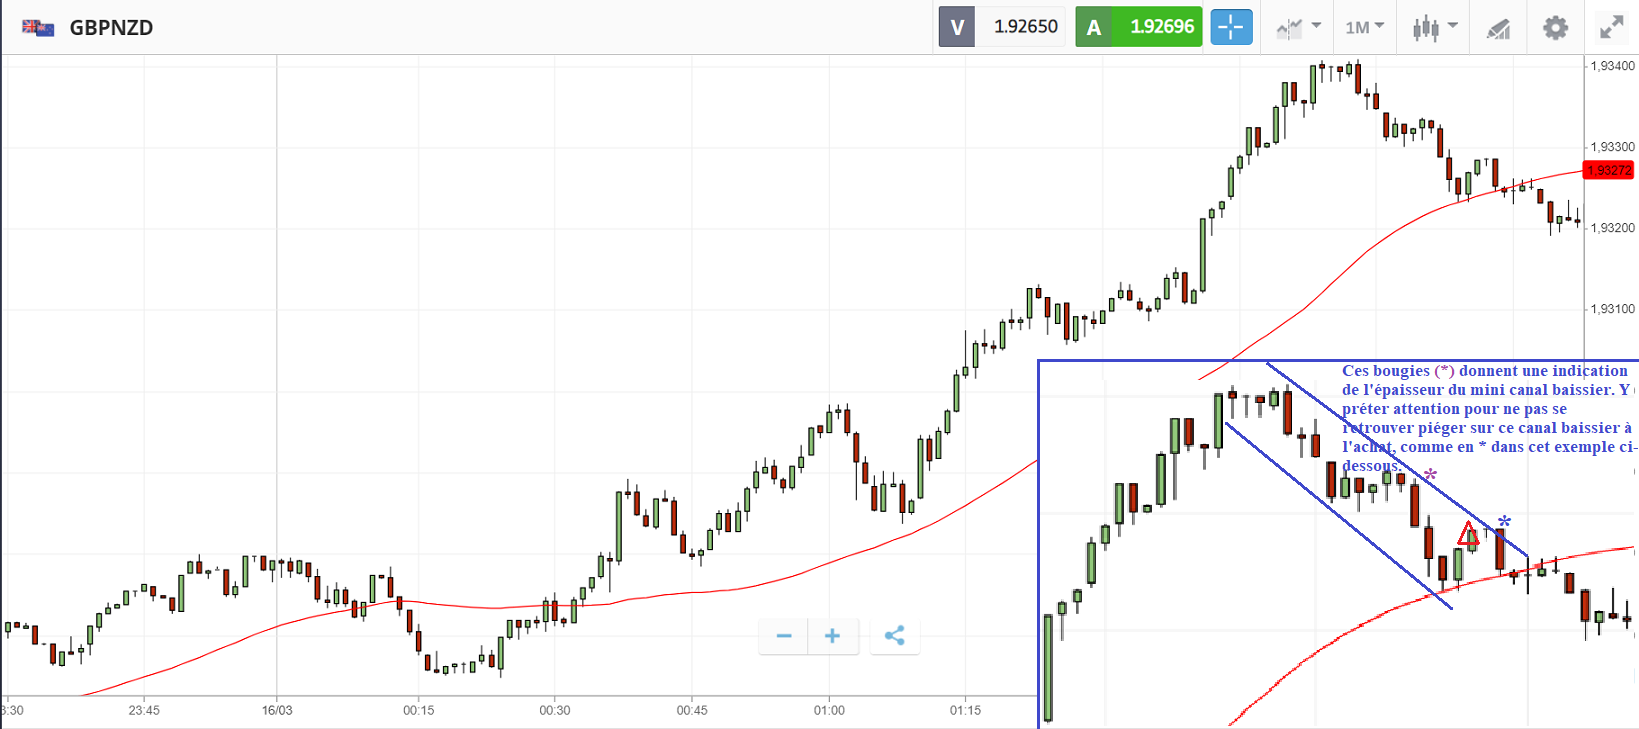This screenshot has width=1639, height=729.
Task: Zoom in with the plus button
Action: (x=832, y=636)
